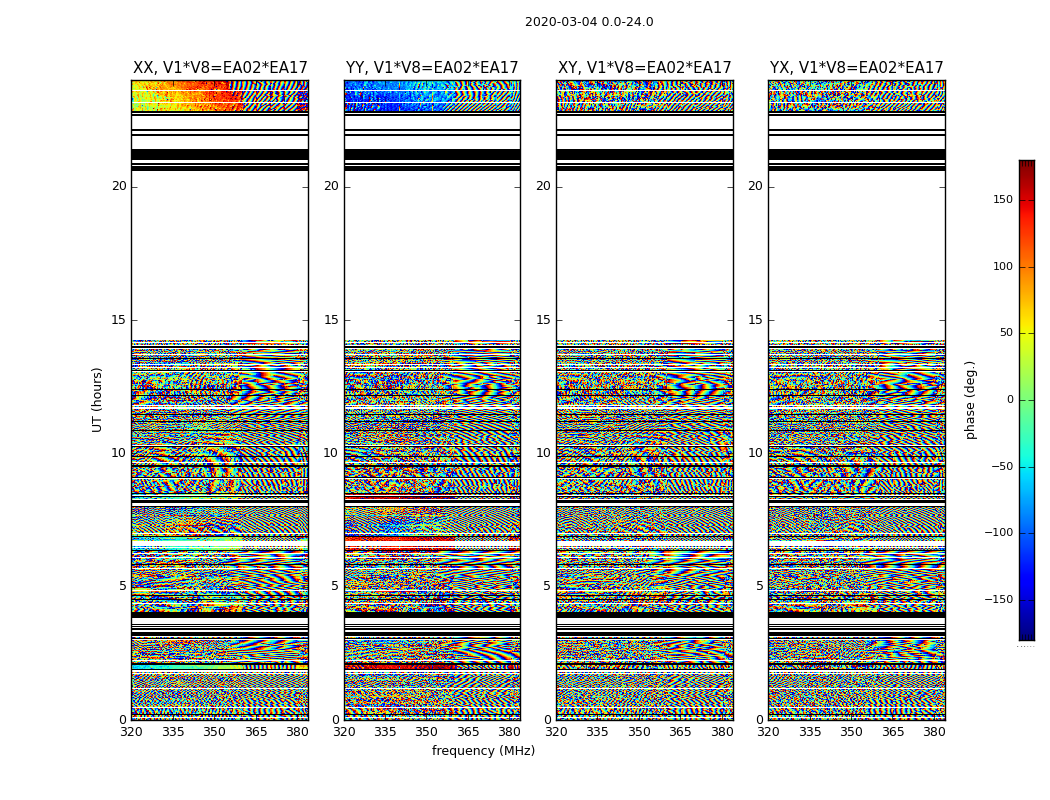
Task: Click XX panel y-axis tick 20
Action: [119, 186]
